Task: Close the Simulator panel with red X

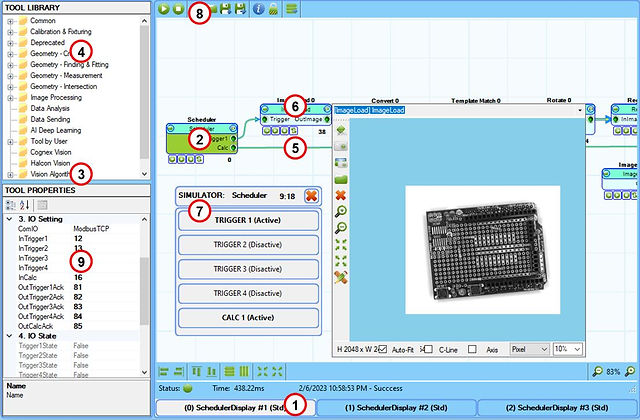Action: 311,196
